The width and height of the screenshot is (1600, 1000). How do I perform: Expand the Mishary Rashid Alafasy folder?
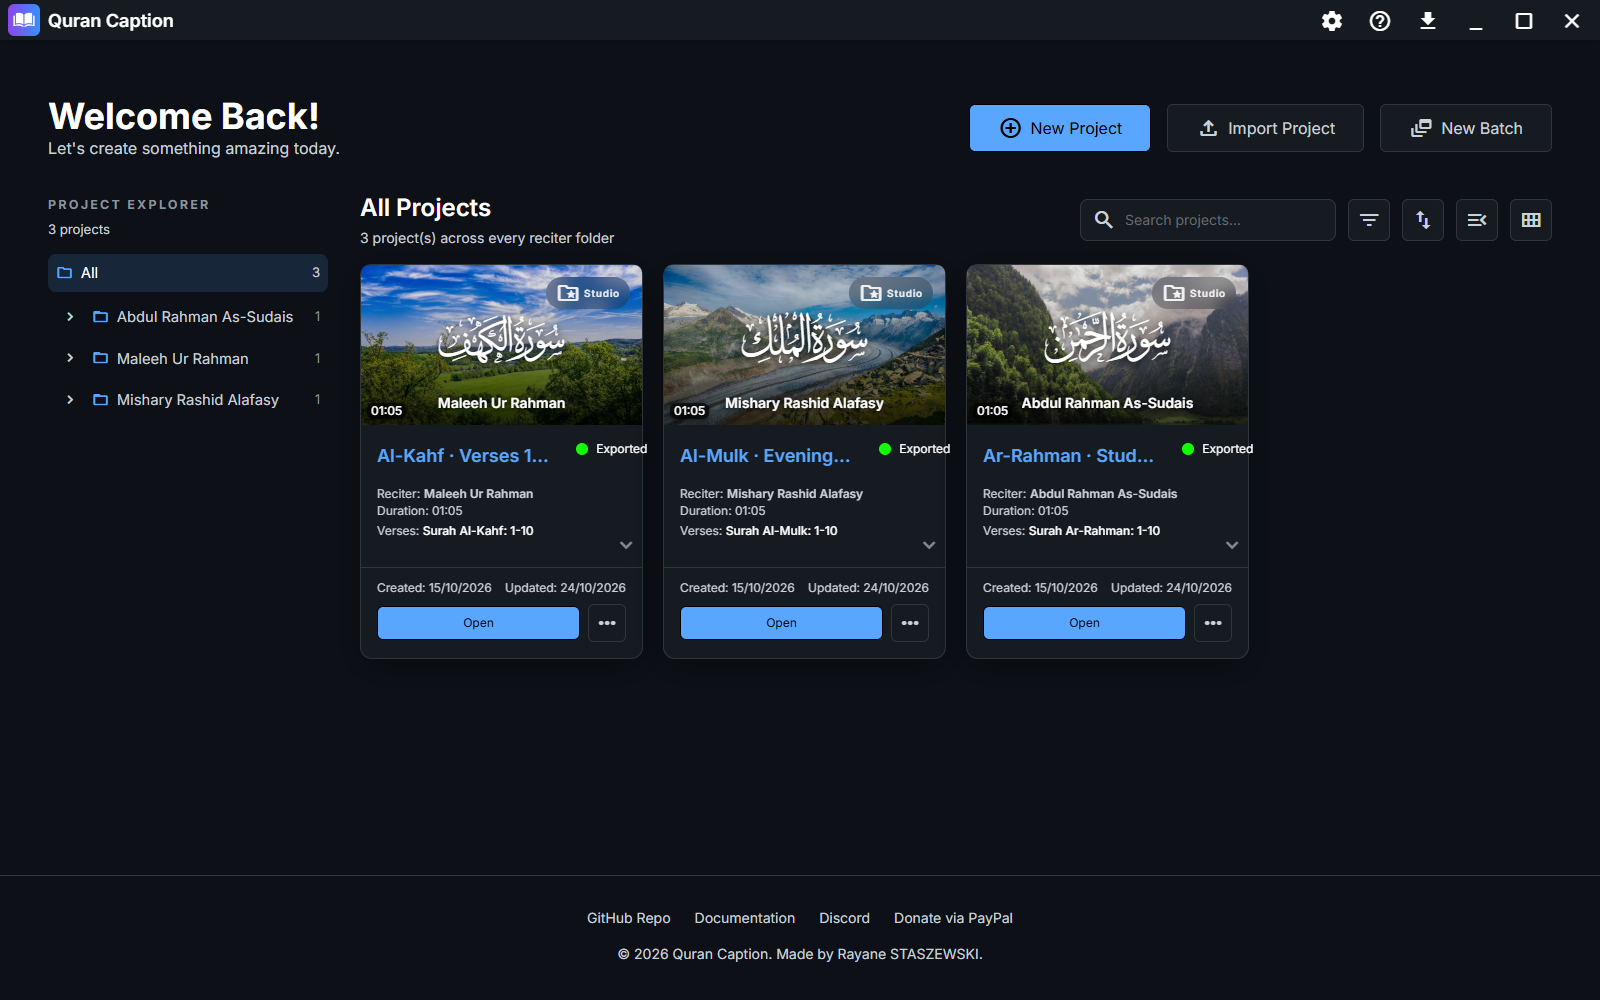pos(70,400)
